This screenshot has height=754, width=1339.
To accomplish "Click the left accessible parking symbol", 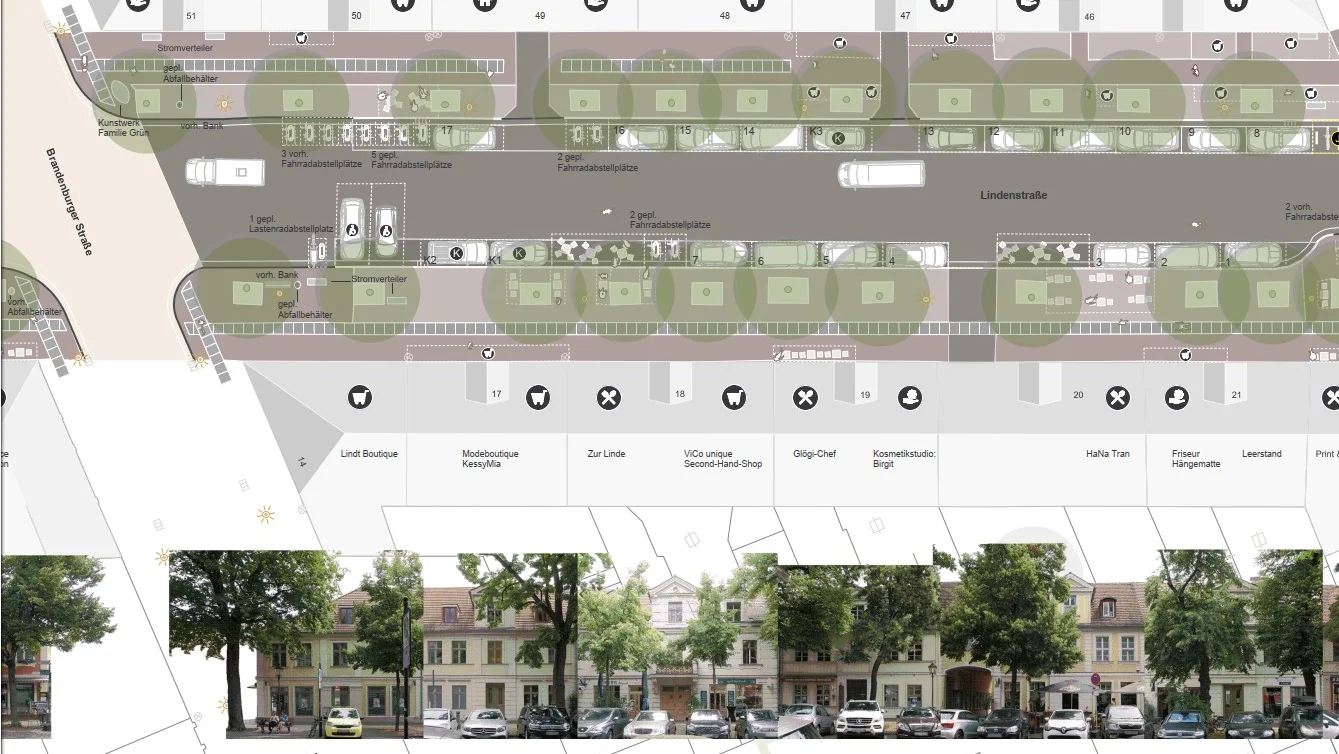I will [352, 229].
